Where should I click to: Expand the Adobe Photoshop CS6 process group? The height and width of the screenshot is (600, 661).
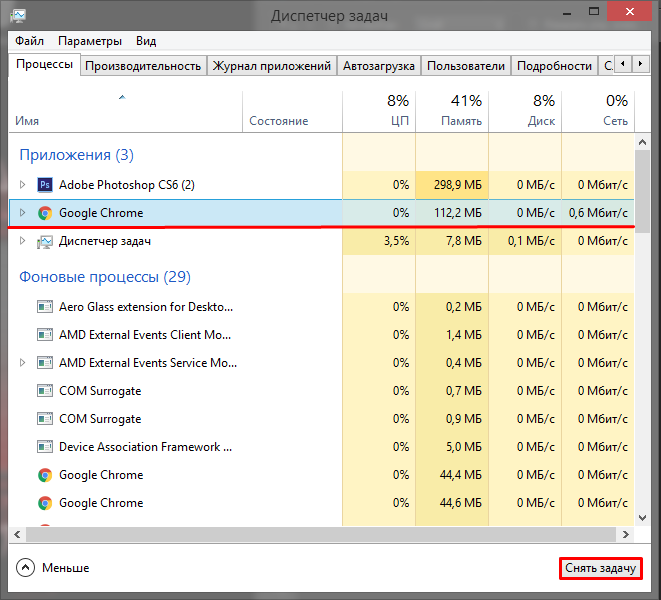[x=23, y=185]
